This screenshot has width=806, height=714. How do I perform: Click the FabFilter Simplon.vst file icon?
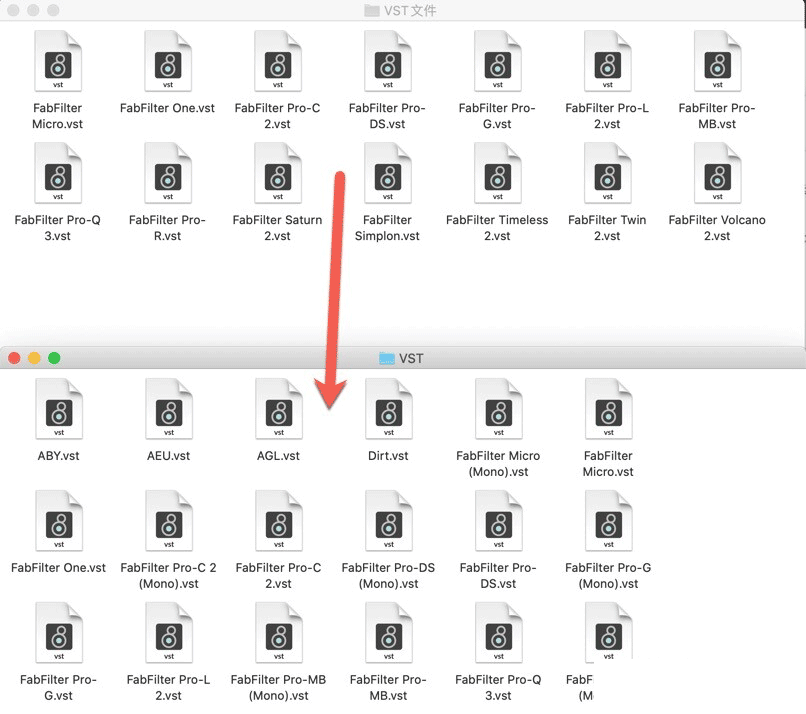(x=388, y=173)
